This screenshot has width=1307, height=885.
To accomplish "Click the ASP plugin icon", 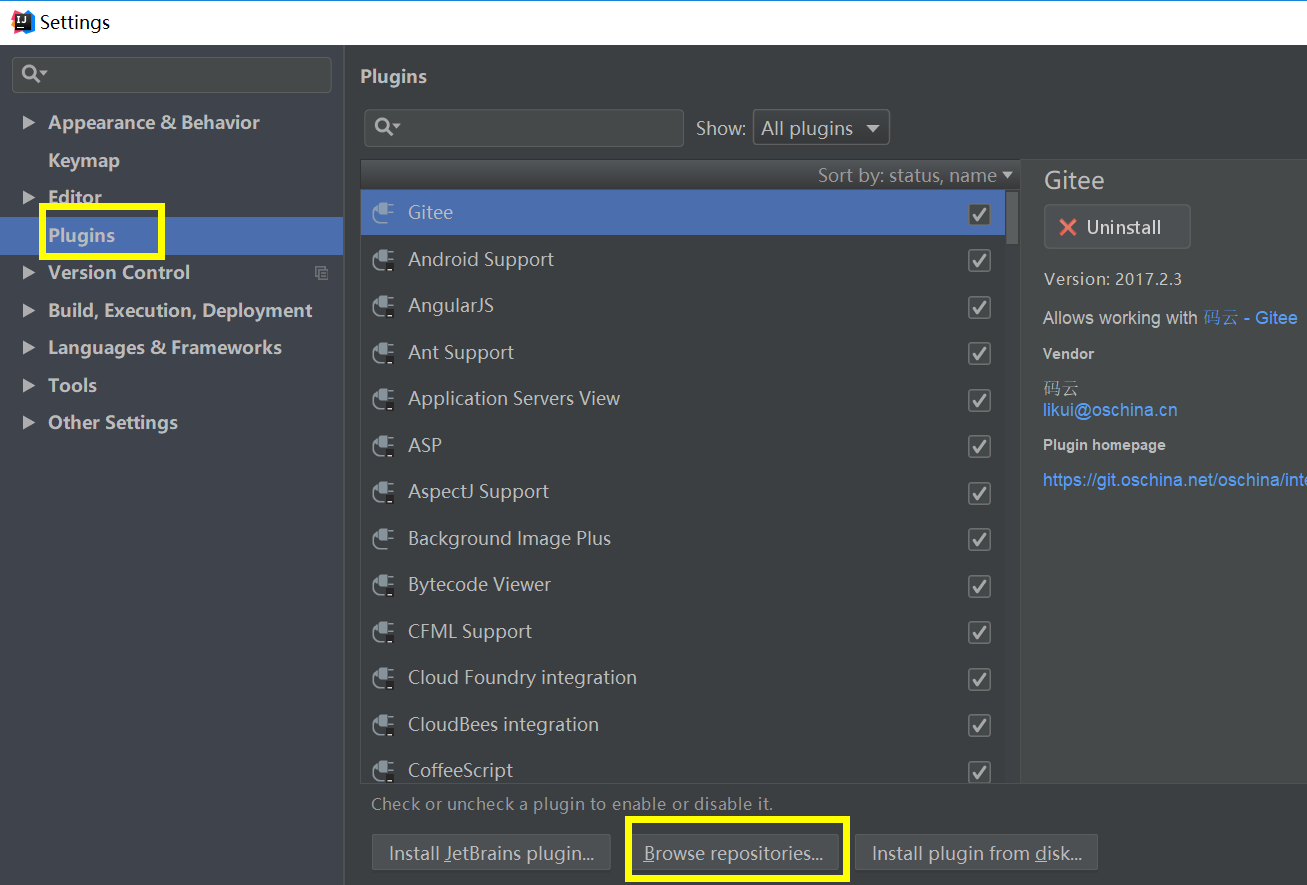I will click(x=383, y=446).
